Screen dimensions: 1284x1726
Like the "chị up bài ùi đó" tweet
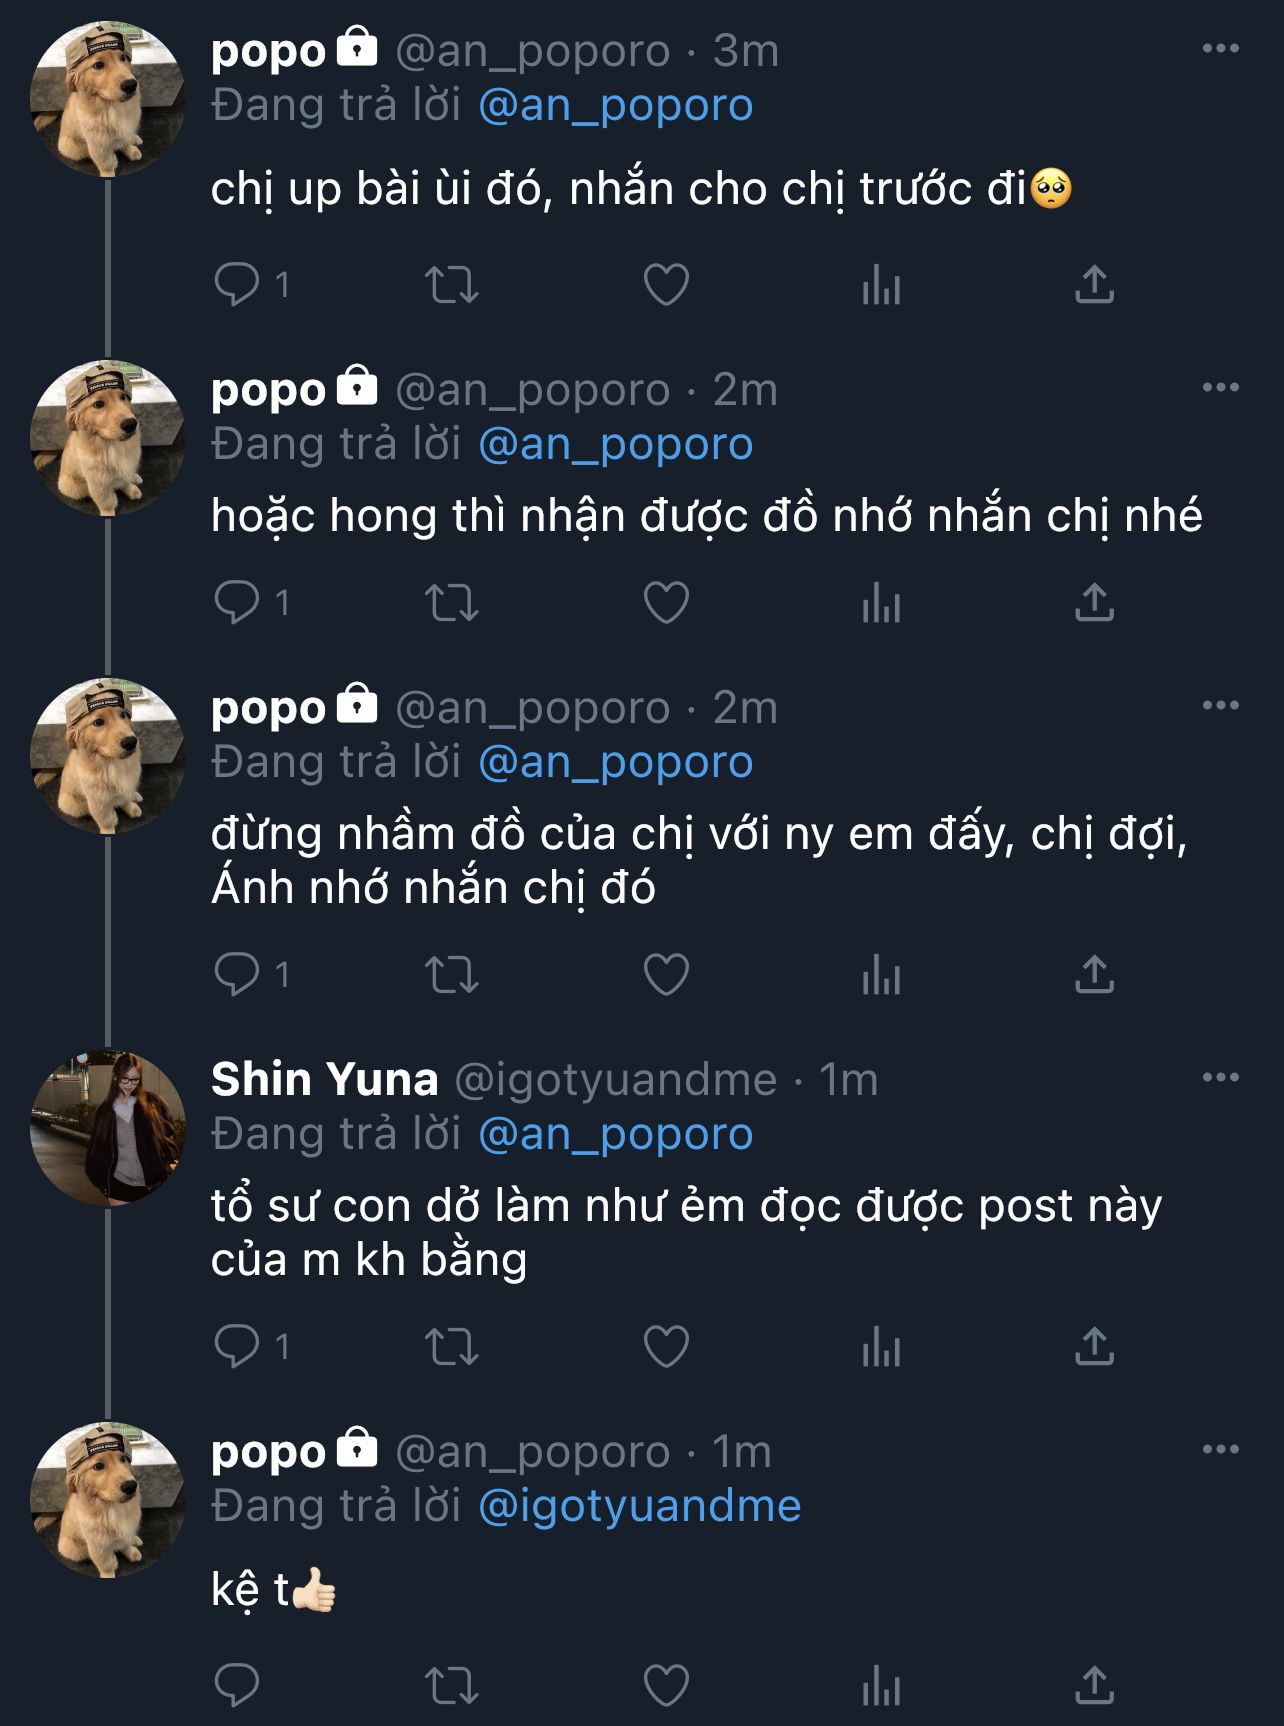point(666,285)
